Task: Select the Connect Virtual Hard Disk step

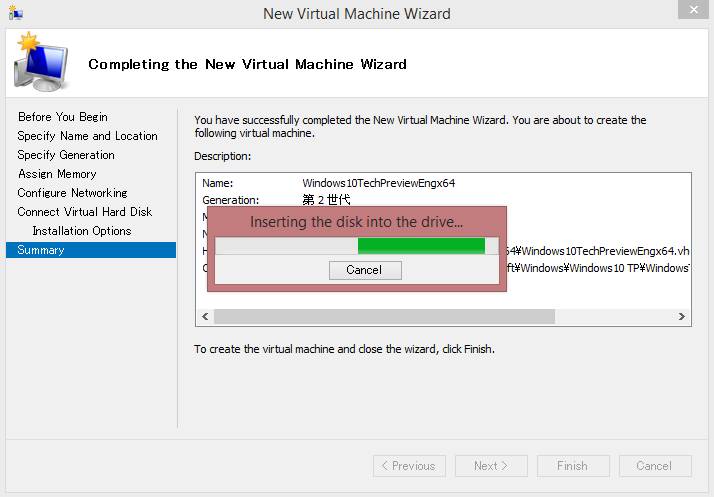Action: 85,212
